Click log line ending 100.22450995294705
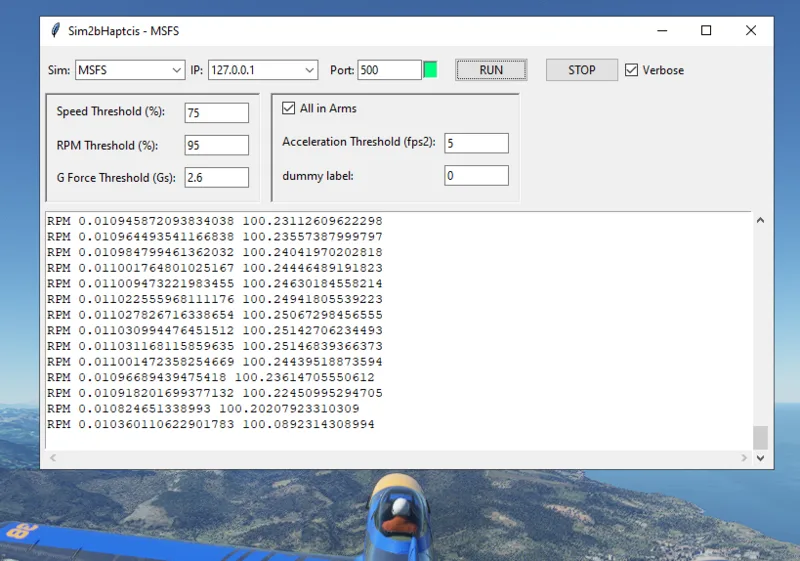 [x=215, y=393]
